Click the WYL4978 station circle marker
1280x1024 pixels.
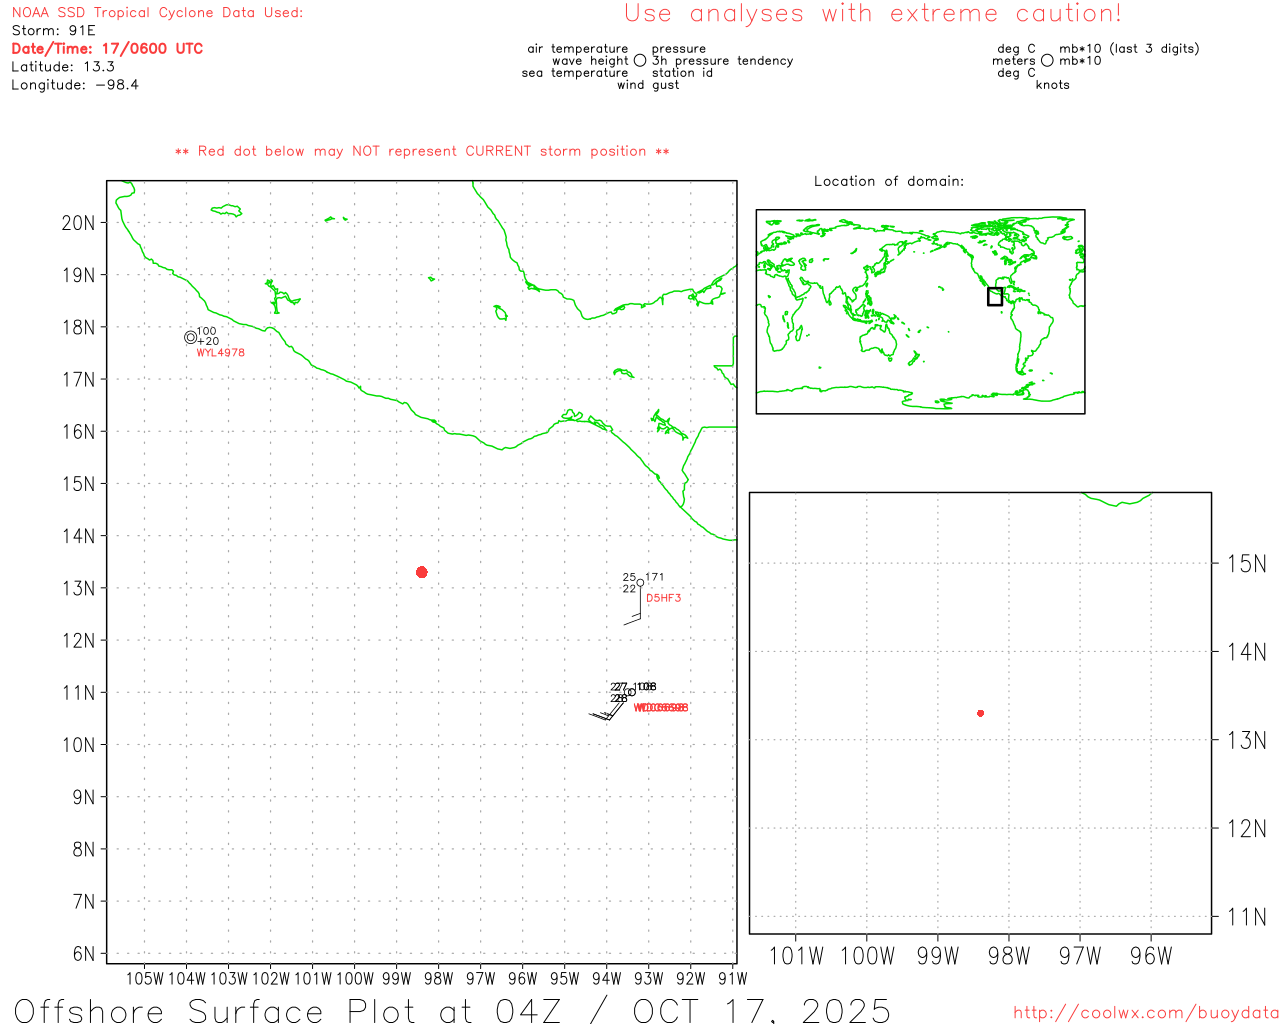(190, 337)
